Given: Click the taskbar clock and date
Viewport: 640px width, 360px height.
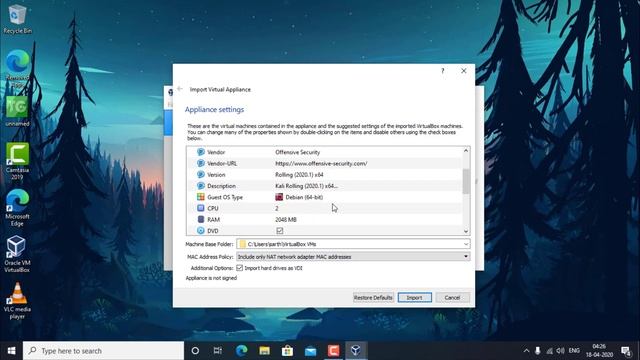Looking at the screenshot, I should [x=599, y=351].
